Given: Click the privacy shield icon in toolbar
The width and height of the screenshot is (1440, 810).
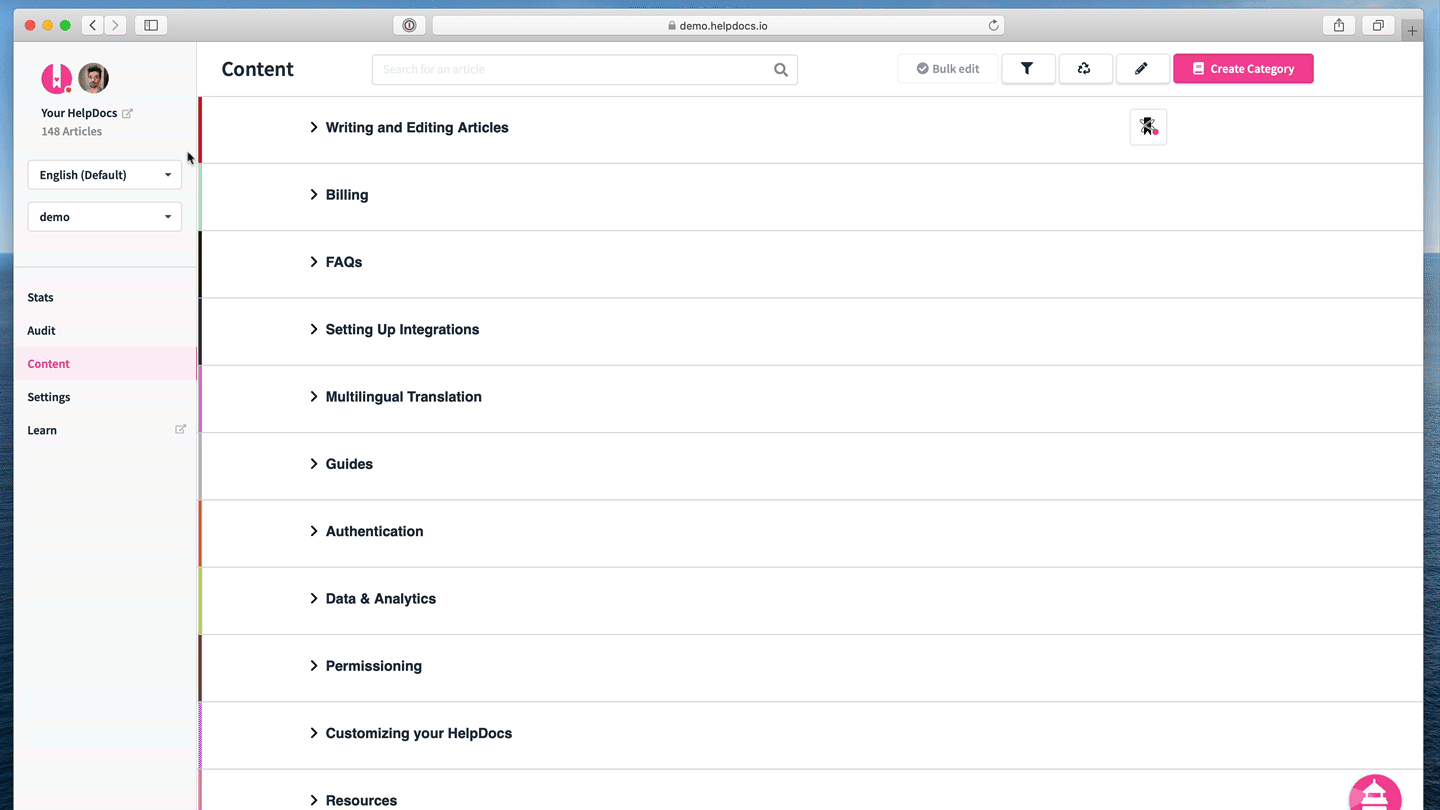Looking at the screenshot, I should (409, 25).
